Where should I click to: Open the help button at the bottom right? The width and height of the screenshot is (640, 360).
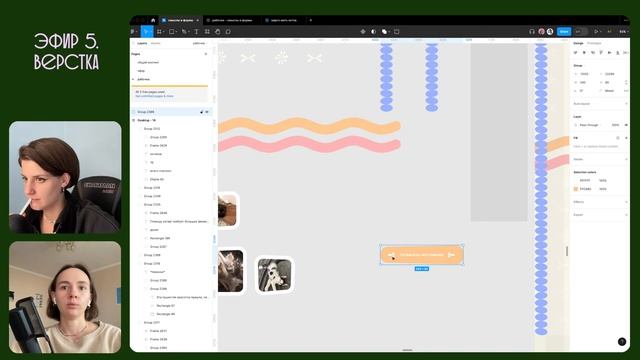click(622, 342)
